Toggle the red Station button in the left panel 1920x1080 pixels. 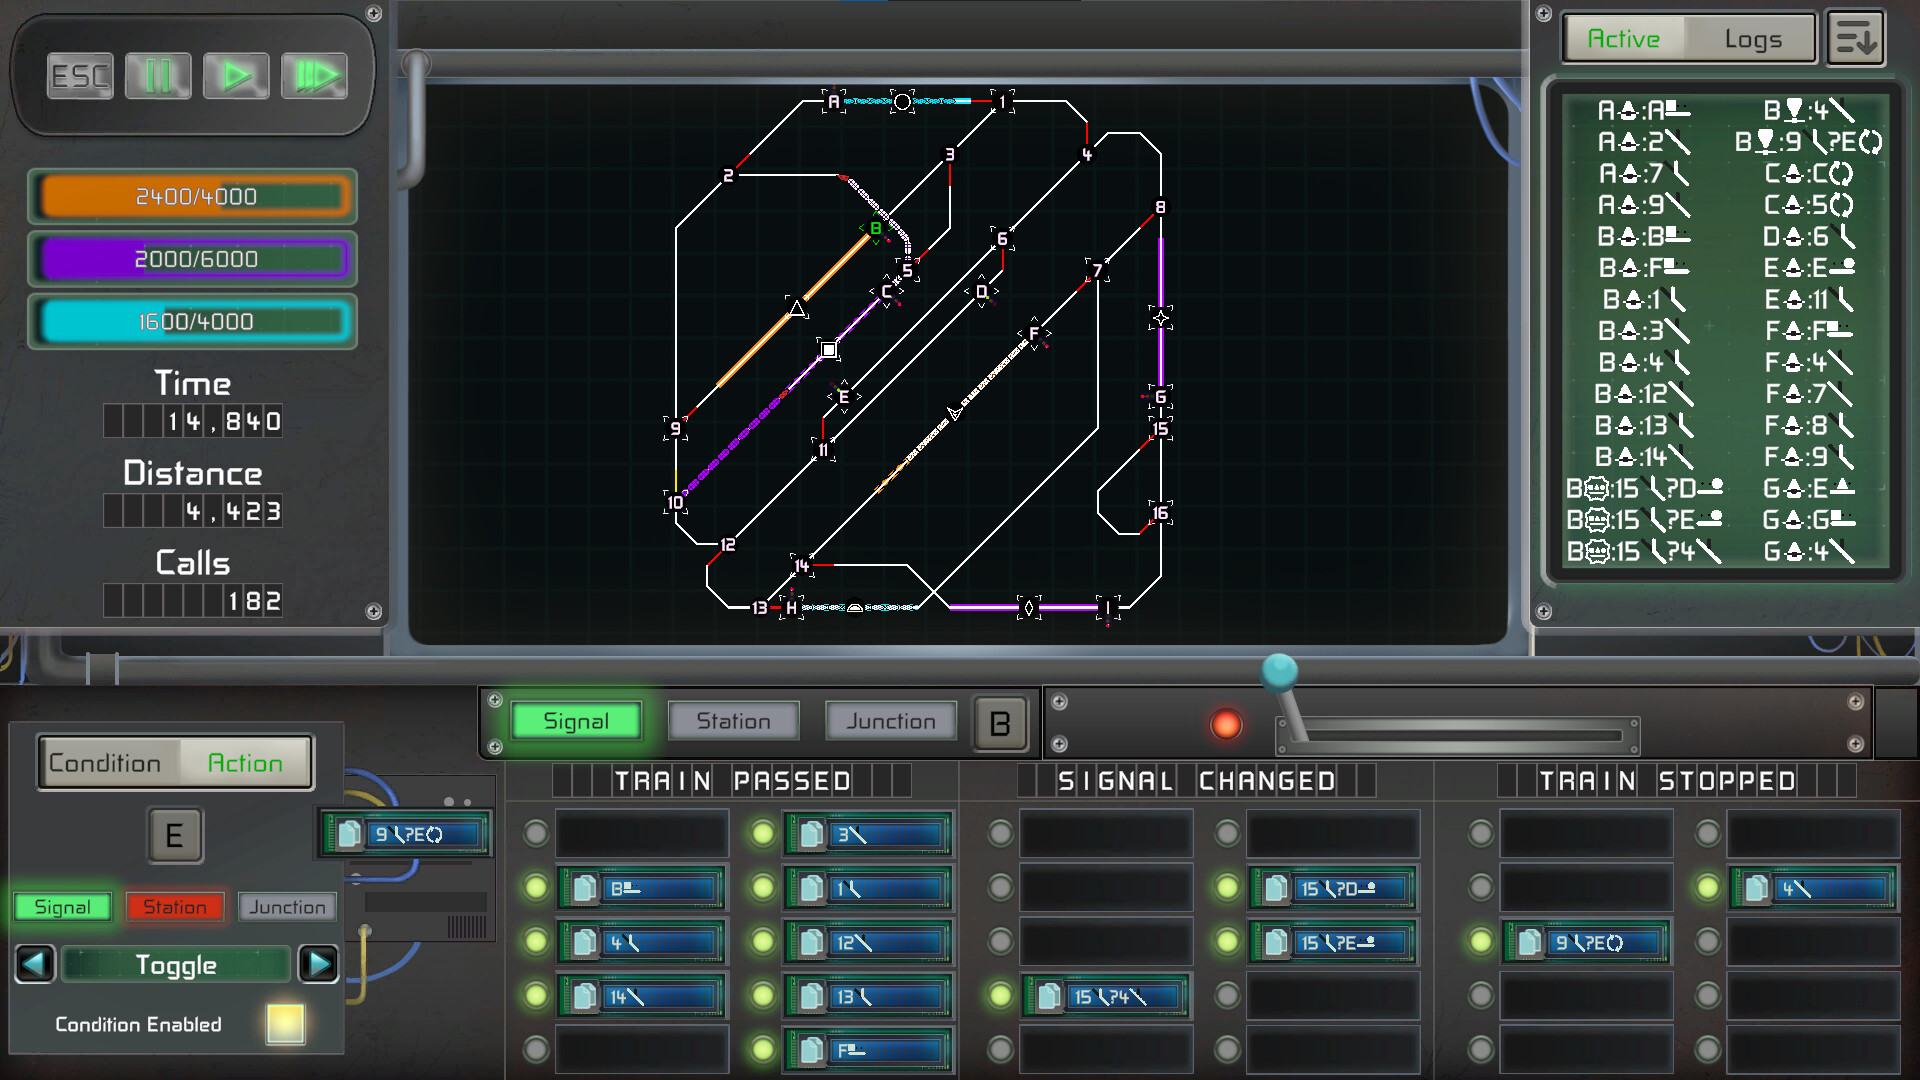tap(175, 907)
